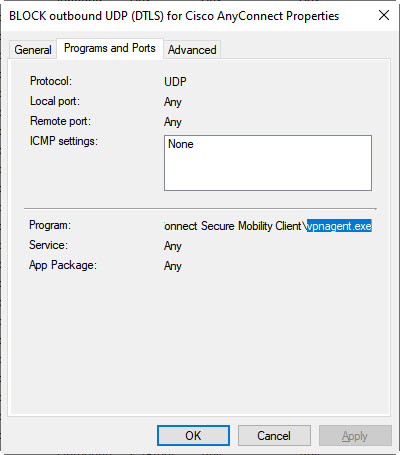The width and height of the screenshot is (400, 455).
Task: Click the OK button
Action: point(193,436)
